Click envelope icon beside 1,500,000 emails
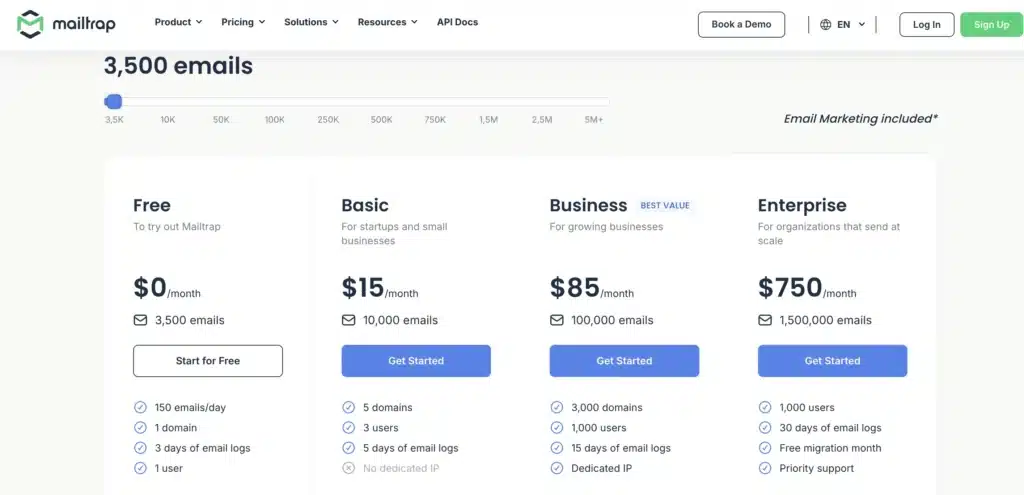The width and height of the screenshot is (1024, 495). [765, 320]
